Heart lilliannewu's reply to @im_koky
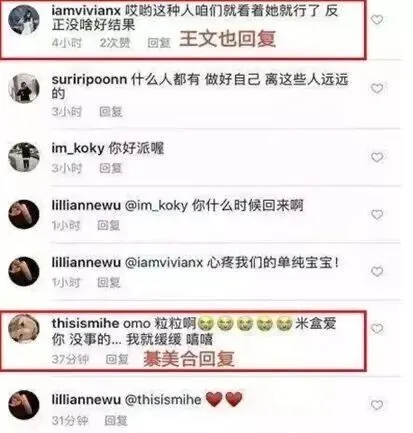 point(377,214)
